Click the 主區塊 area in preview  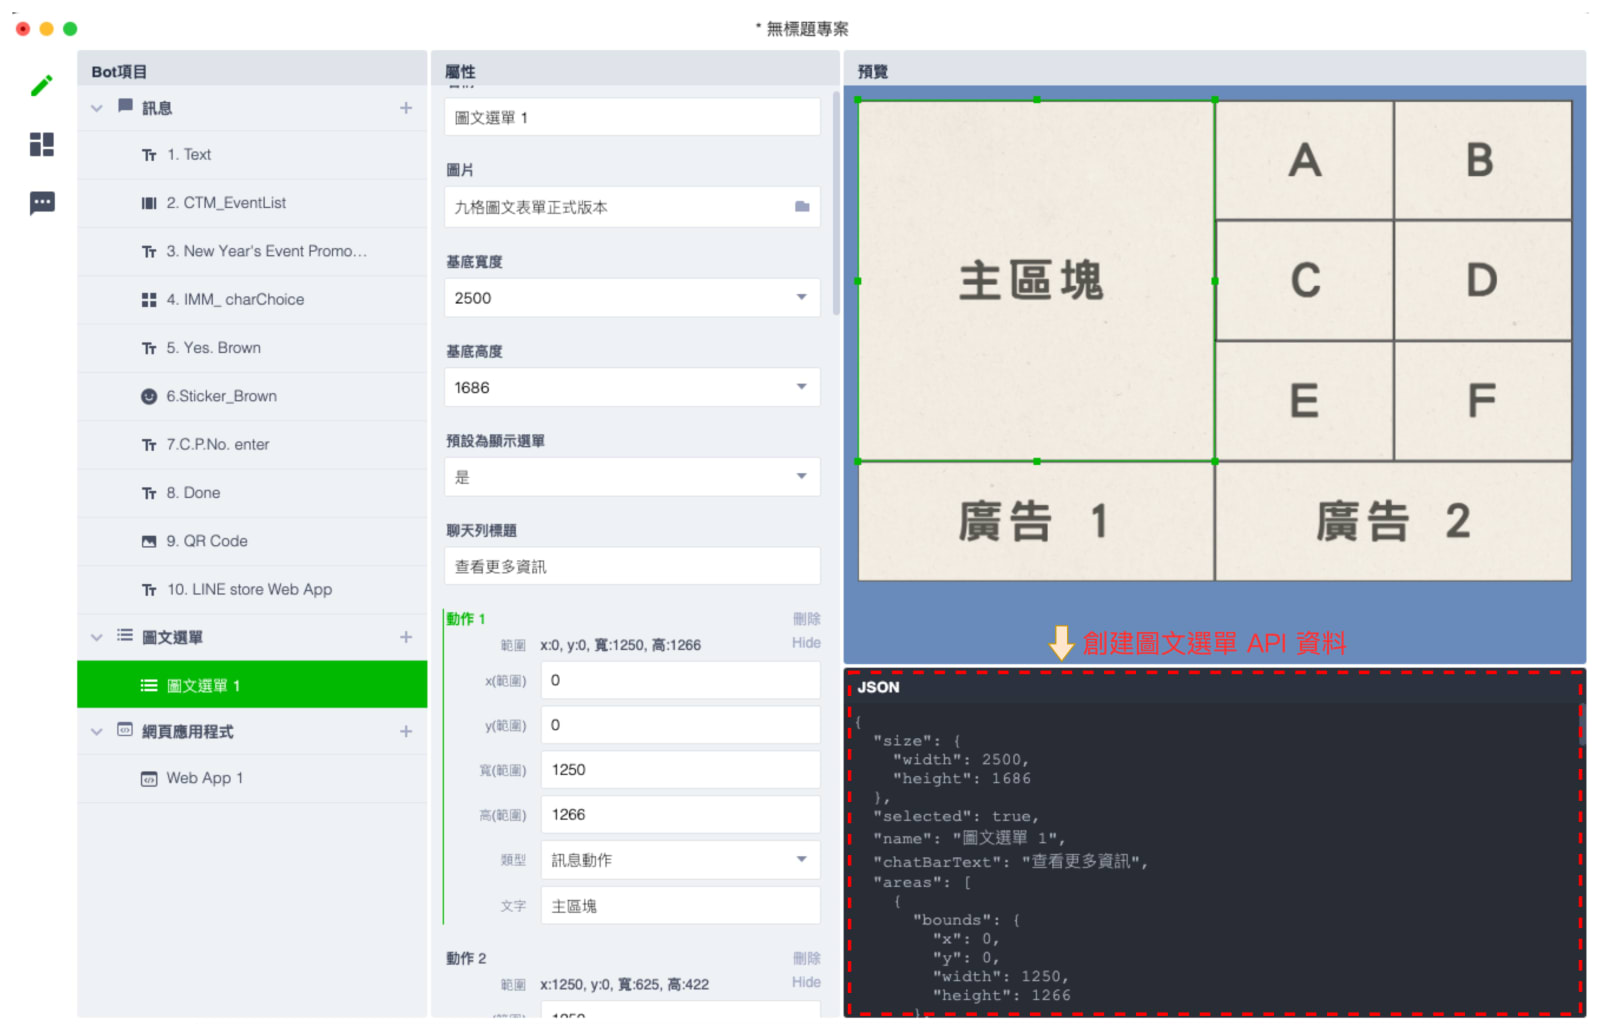point(1036,281)
